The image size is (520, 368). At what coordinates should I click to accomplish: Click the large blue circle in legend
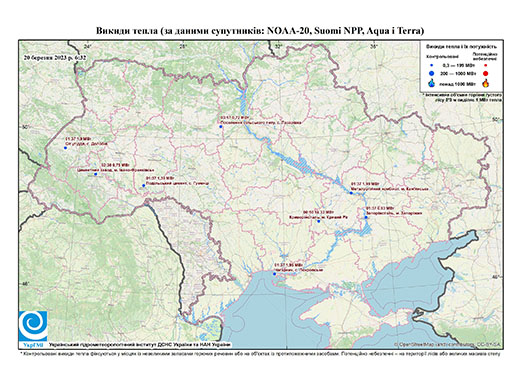[432, 73]
